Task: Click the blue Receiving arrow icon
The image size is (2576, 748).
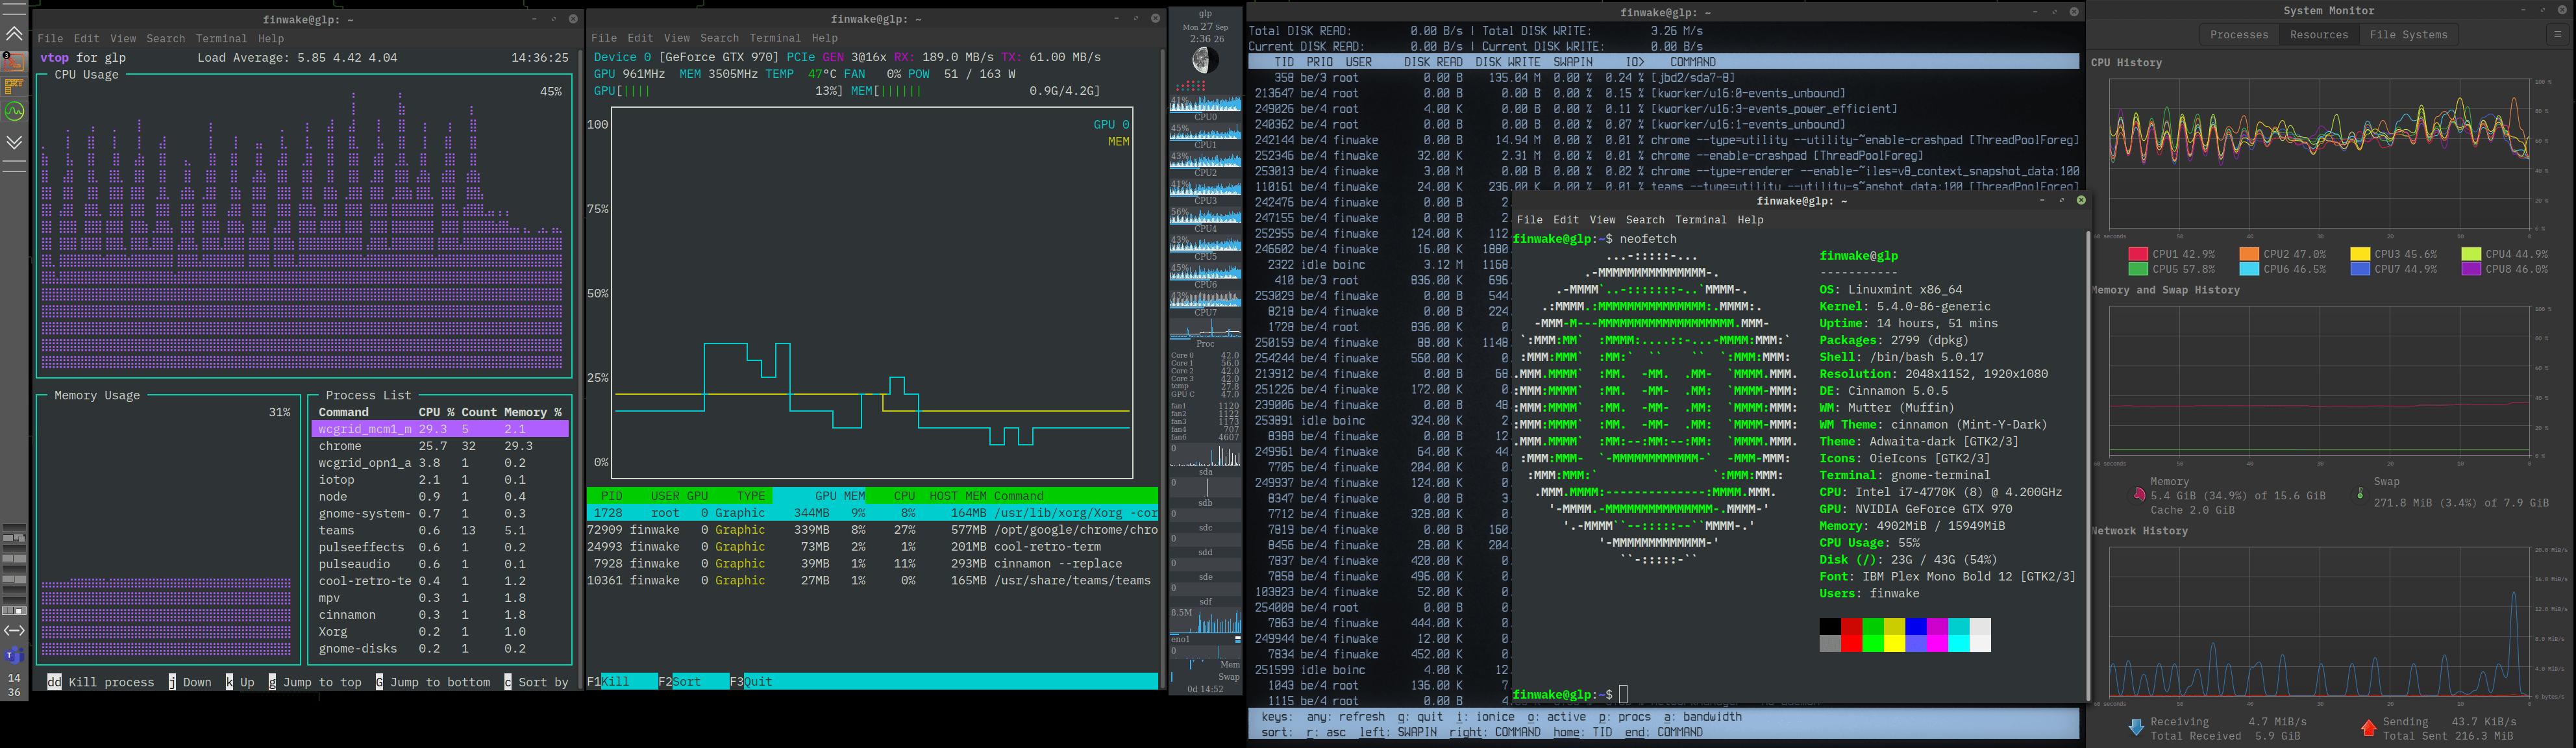Action: [2136, 728]
